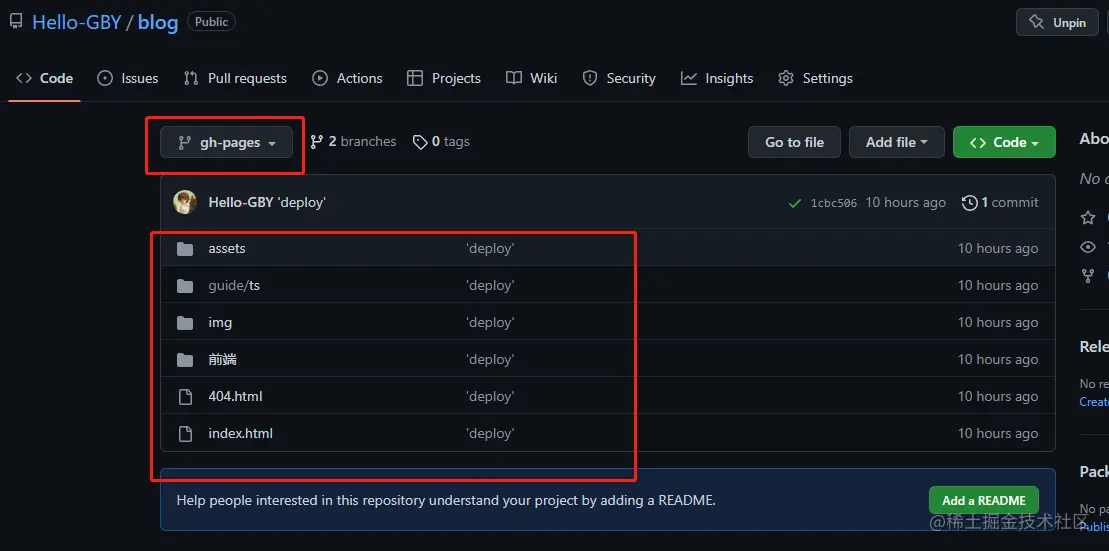This screenshot has height=551, width=1109.
Task: Click the img folder icon
Action: click(x=185, y=323)
